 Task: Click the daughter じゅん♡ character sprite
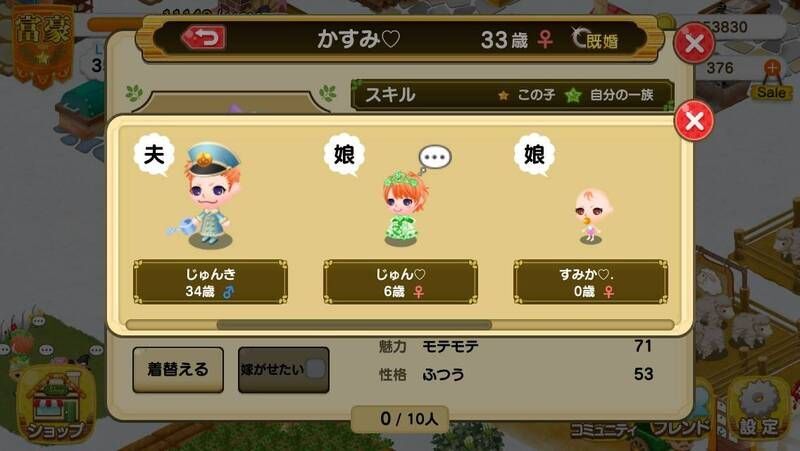405,209
